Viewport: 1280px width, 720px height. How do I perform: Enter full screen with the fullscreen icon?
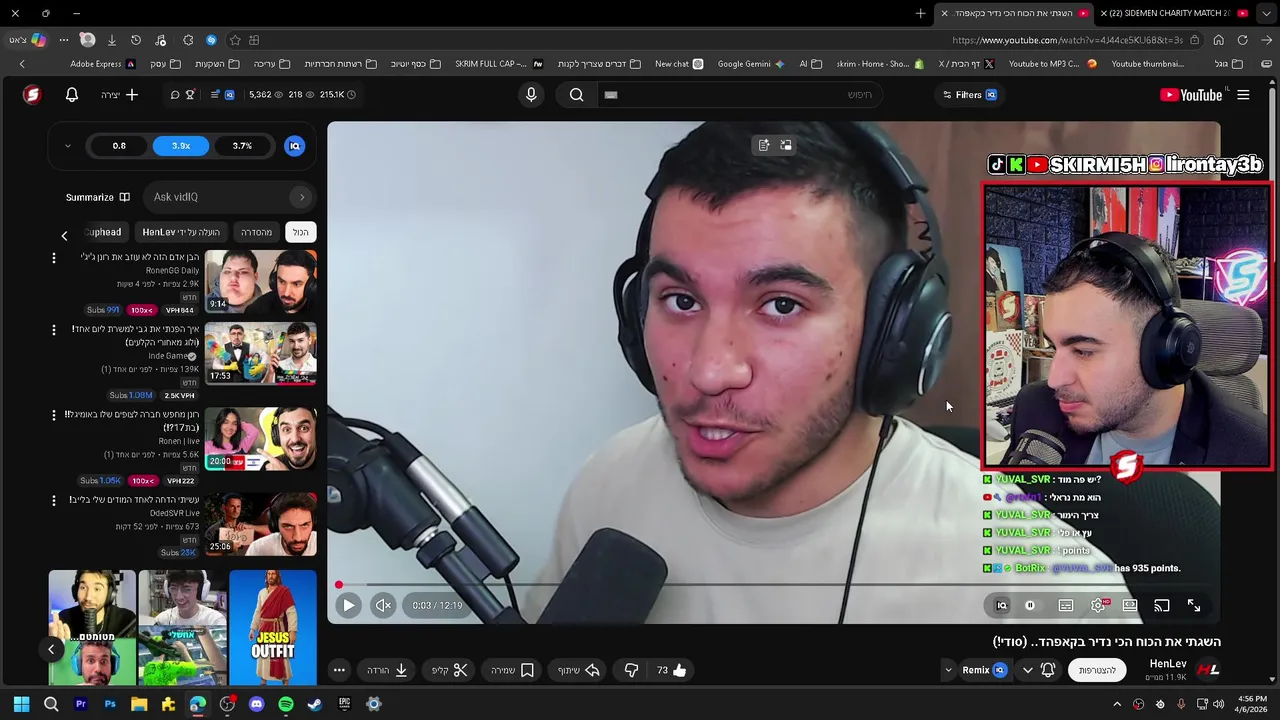[1194, 605]
